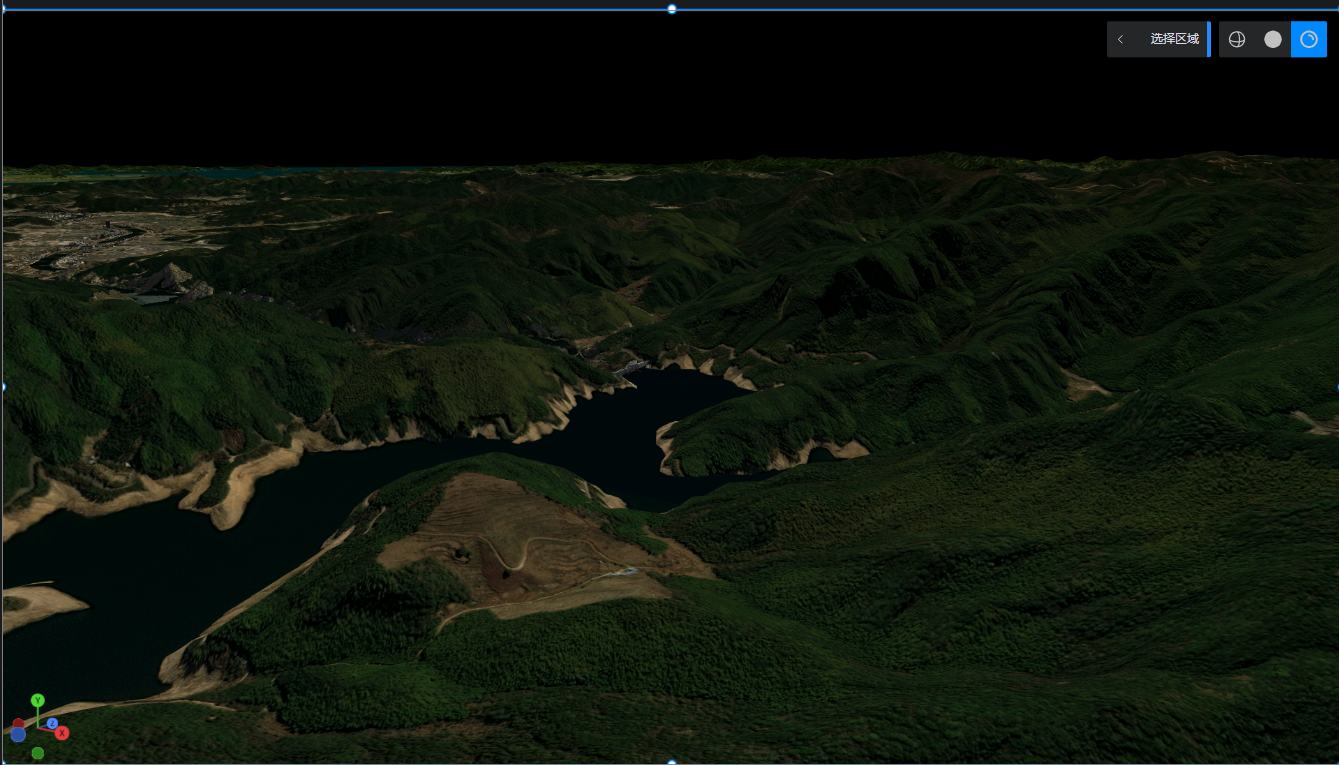Click the 选择区域 button label
1339x765 pixels.
pyautogui.click(x=1174, y=39)
